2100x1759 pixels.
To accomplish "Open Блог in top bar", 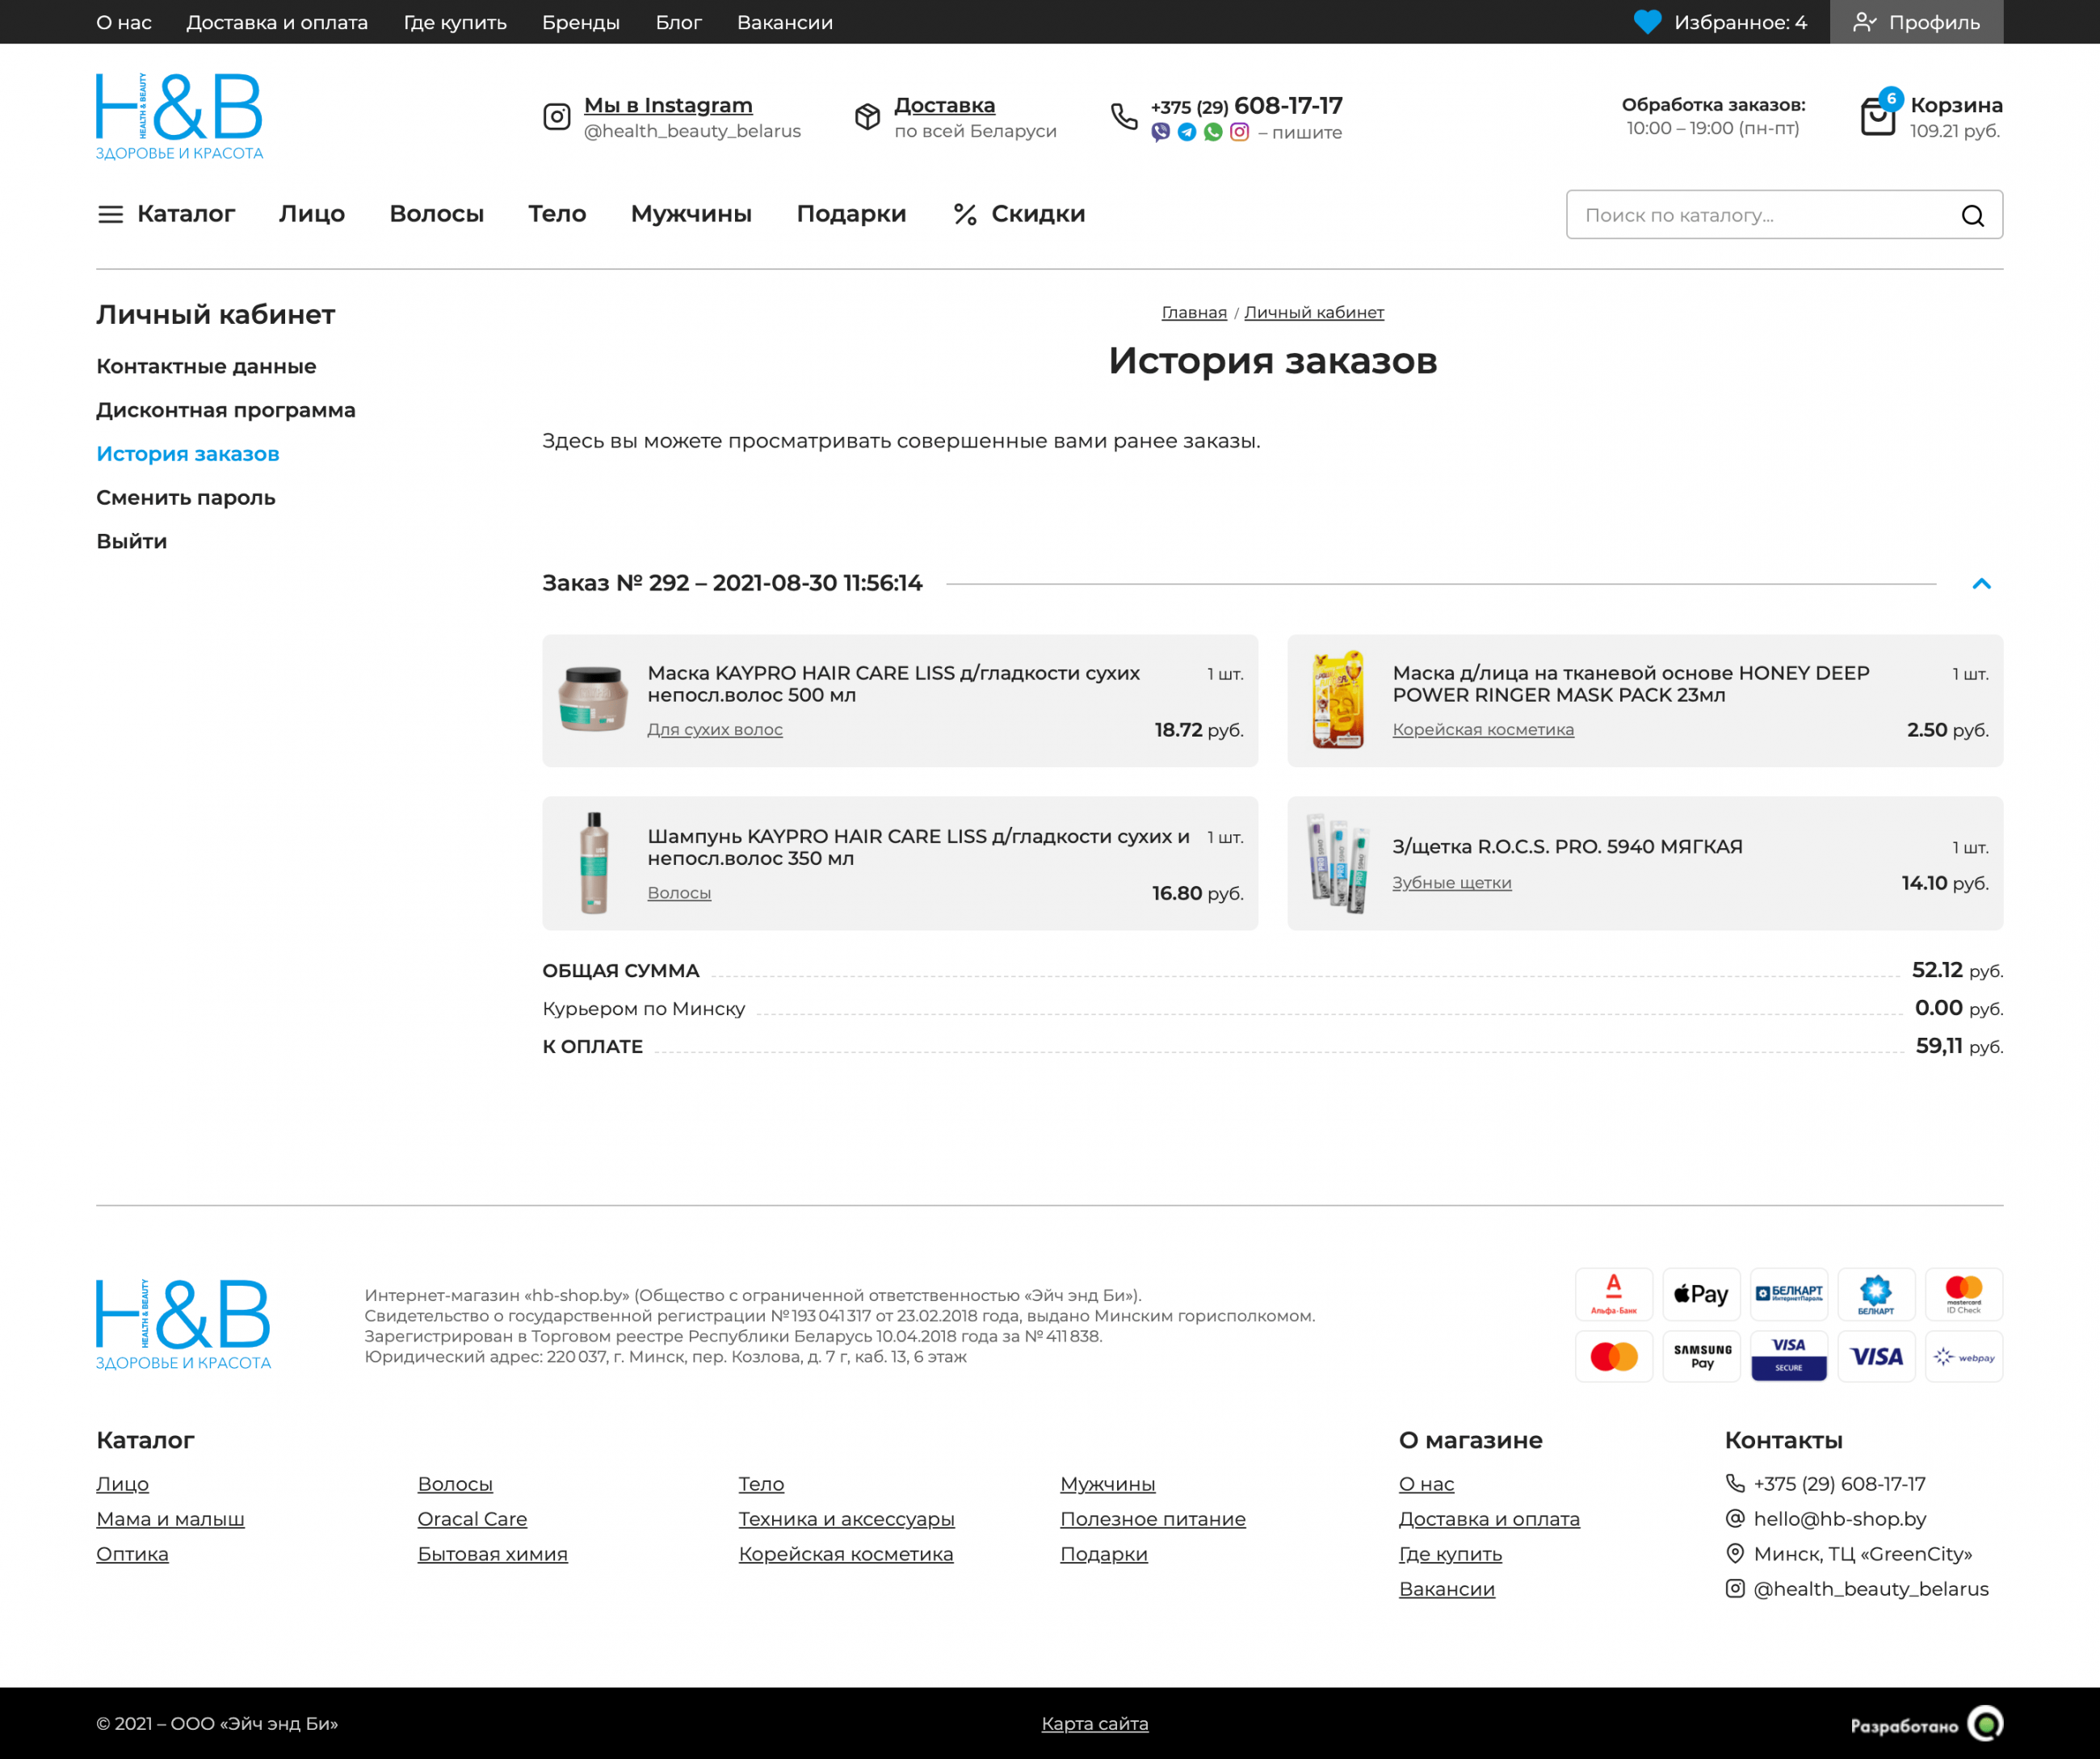I will (678, 22).
